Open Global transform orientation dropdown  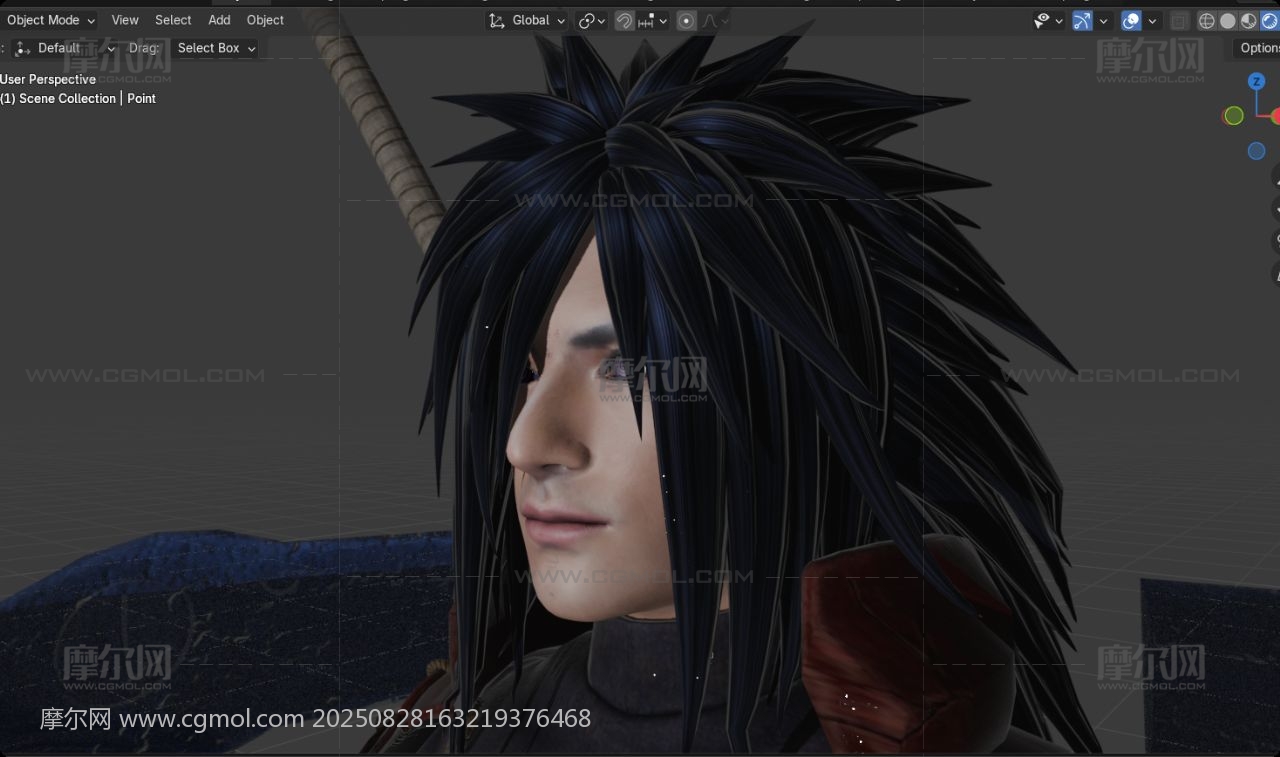(527, 20)
